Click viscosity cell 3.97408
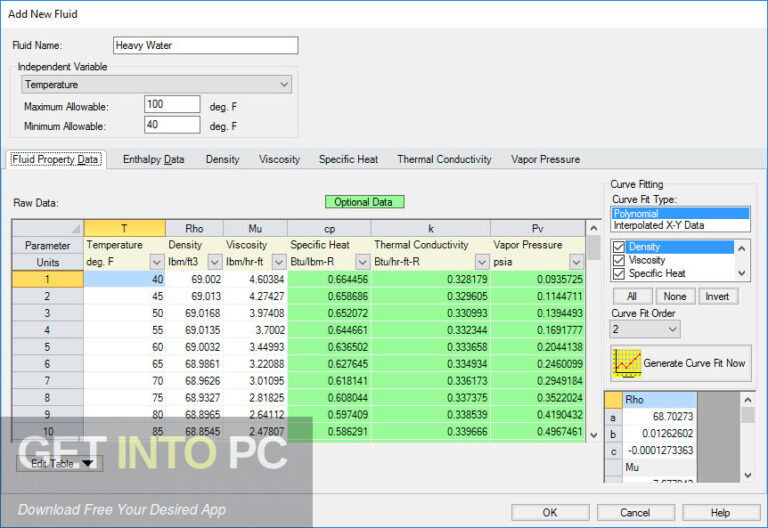768x528 pixels. pos(255,313)
